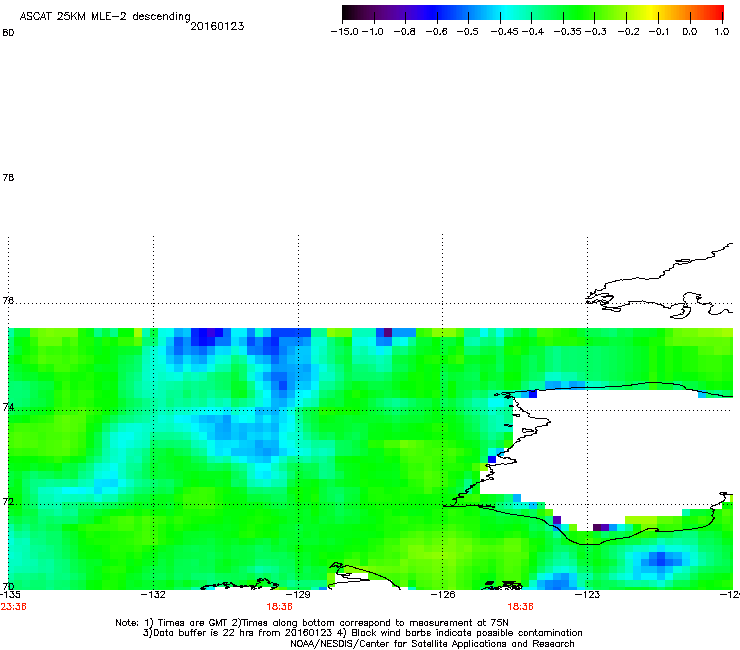Click the red time stamp '23:38'

coord(13,607)
